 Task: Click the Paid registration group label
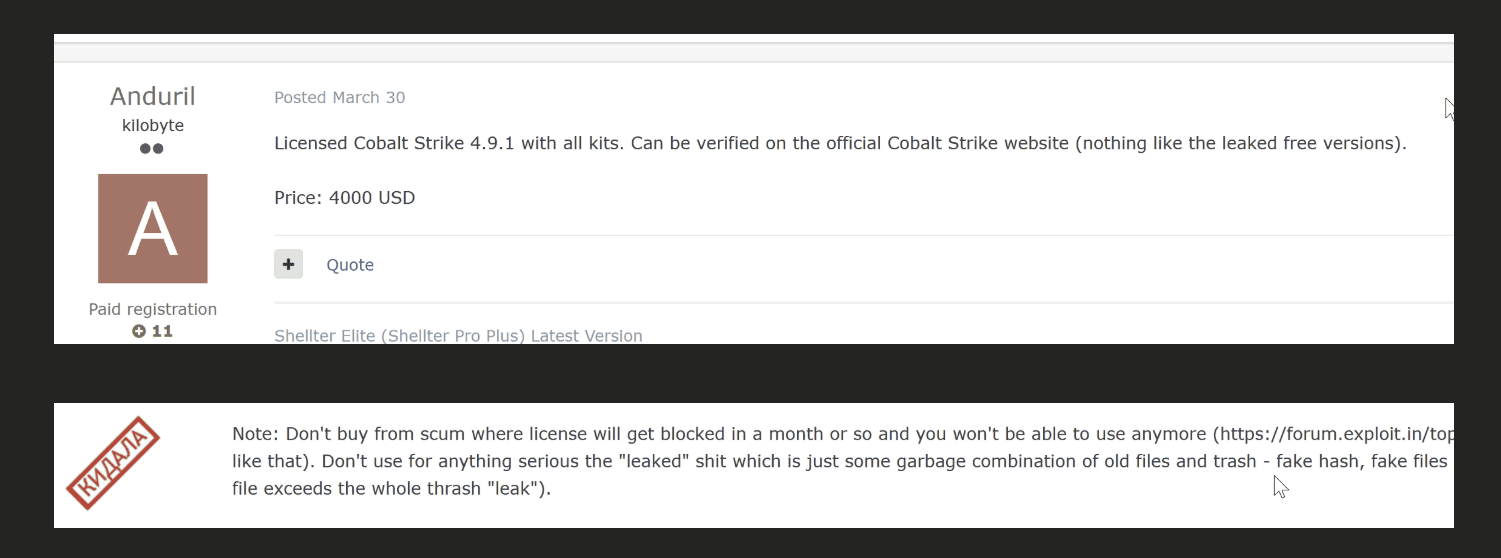click(153, 310)
